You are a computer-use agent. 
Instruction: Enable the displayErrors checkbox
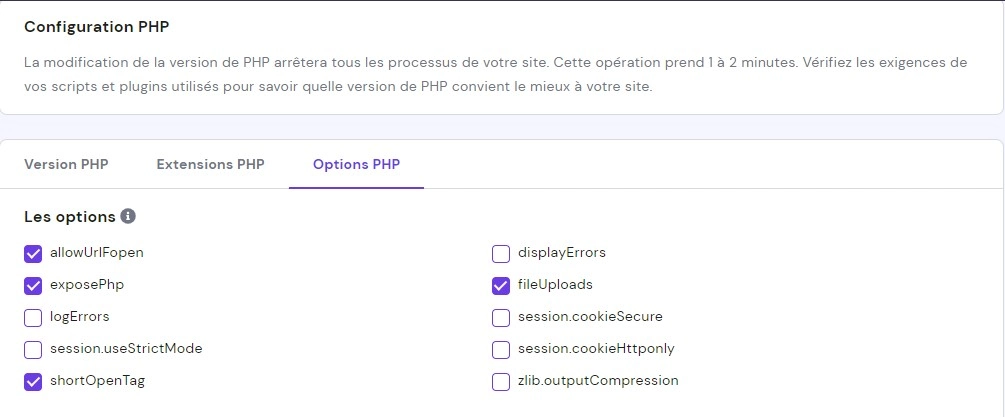coord(501,253)
